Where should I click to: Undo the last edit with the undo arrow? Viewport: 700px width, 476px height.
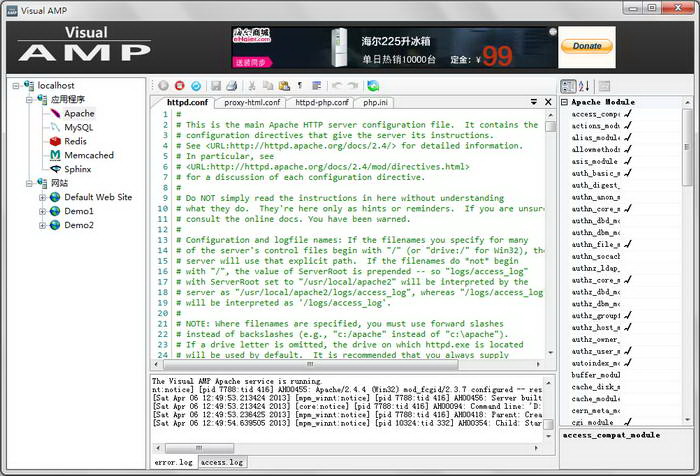(x=337, y=86)
